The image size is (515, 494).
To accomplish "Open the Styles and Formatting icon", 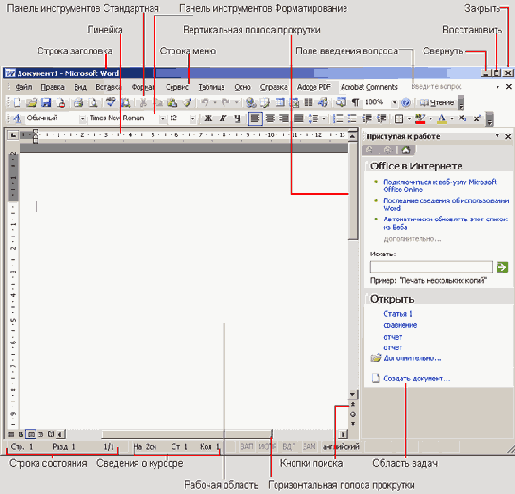I will click(17, 118).
